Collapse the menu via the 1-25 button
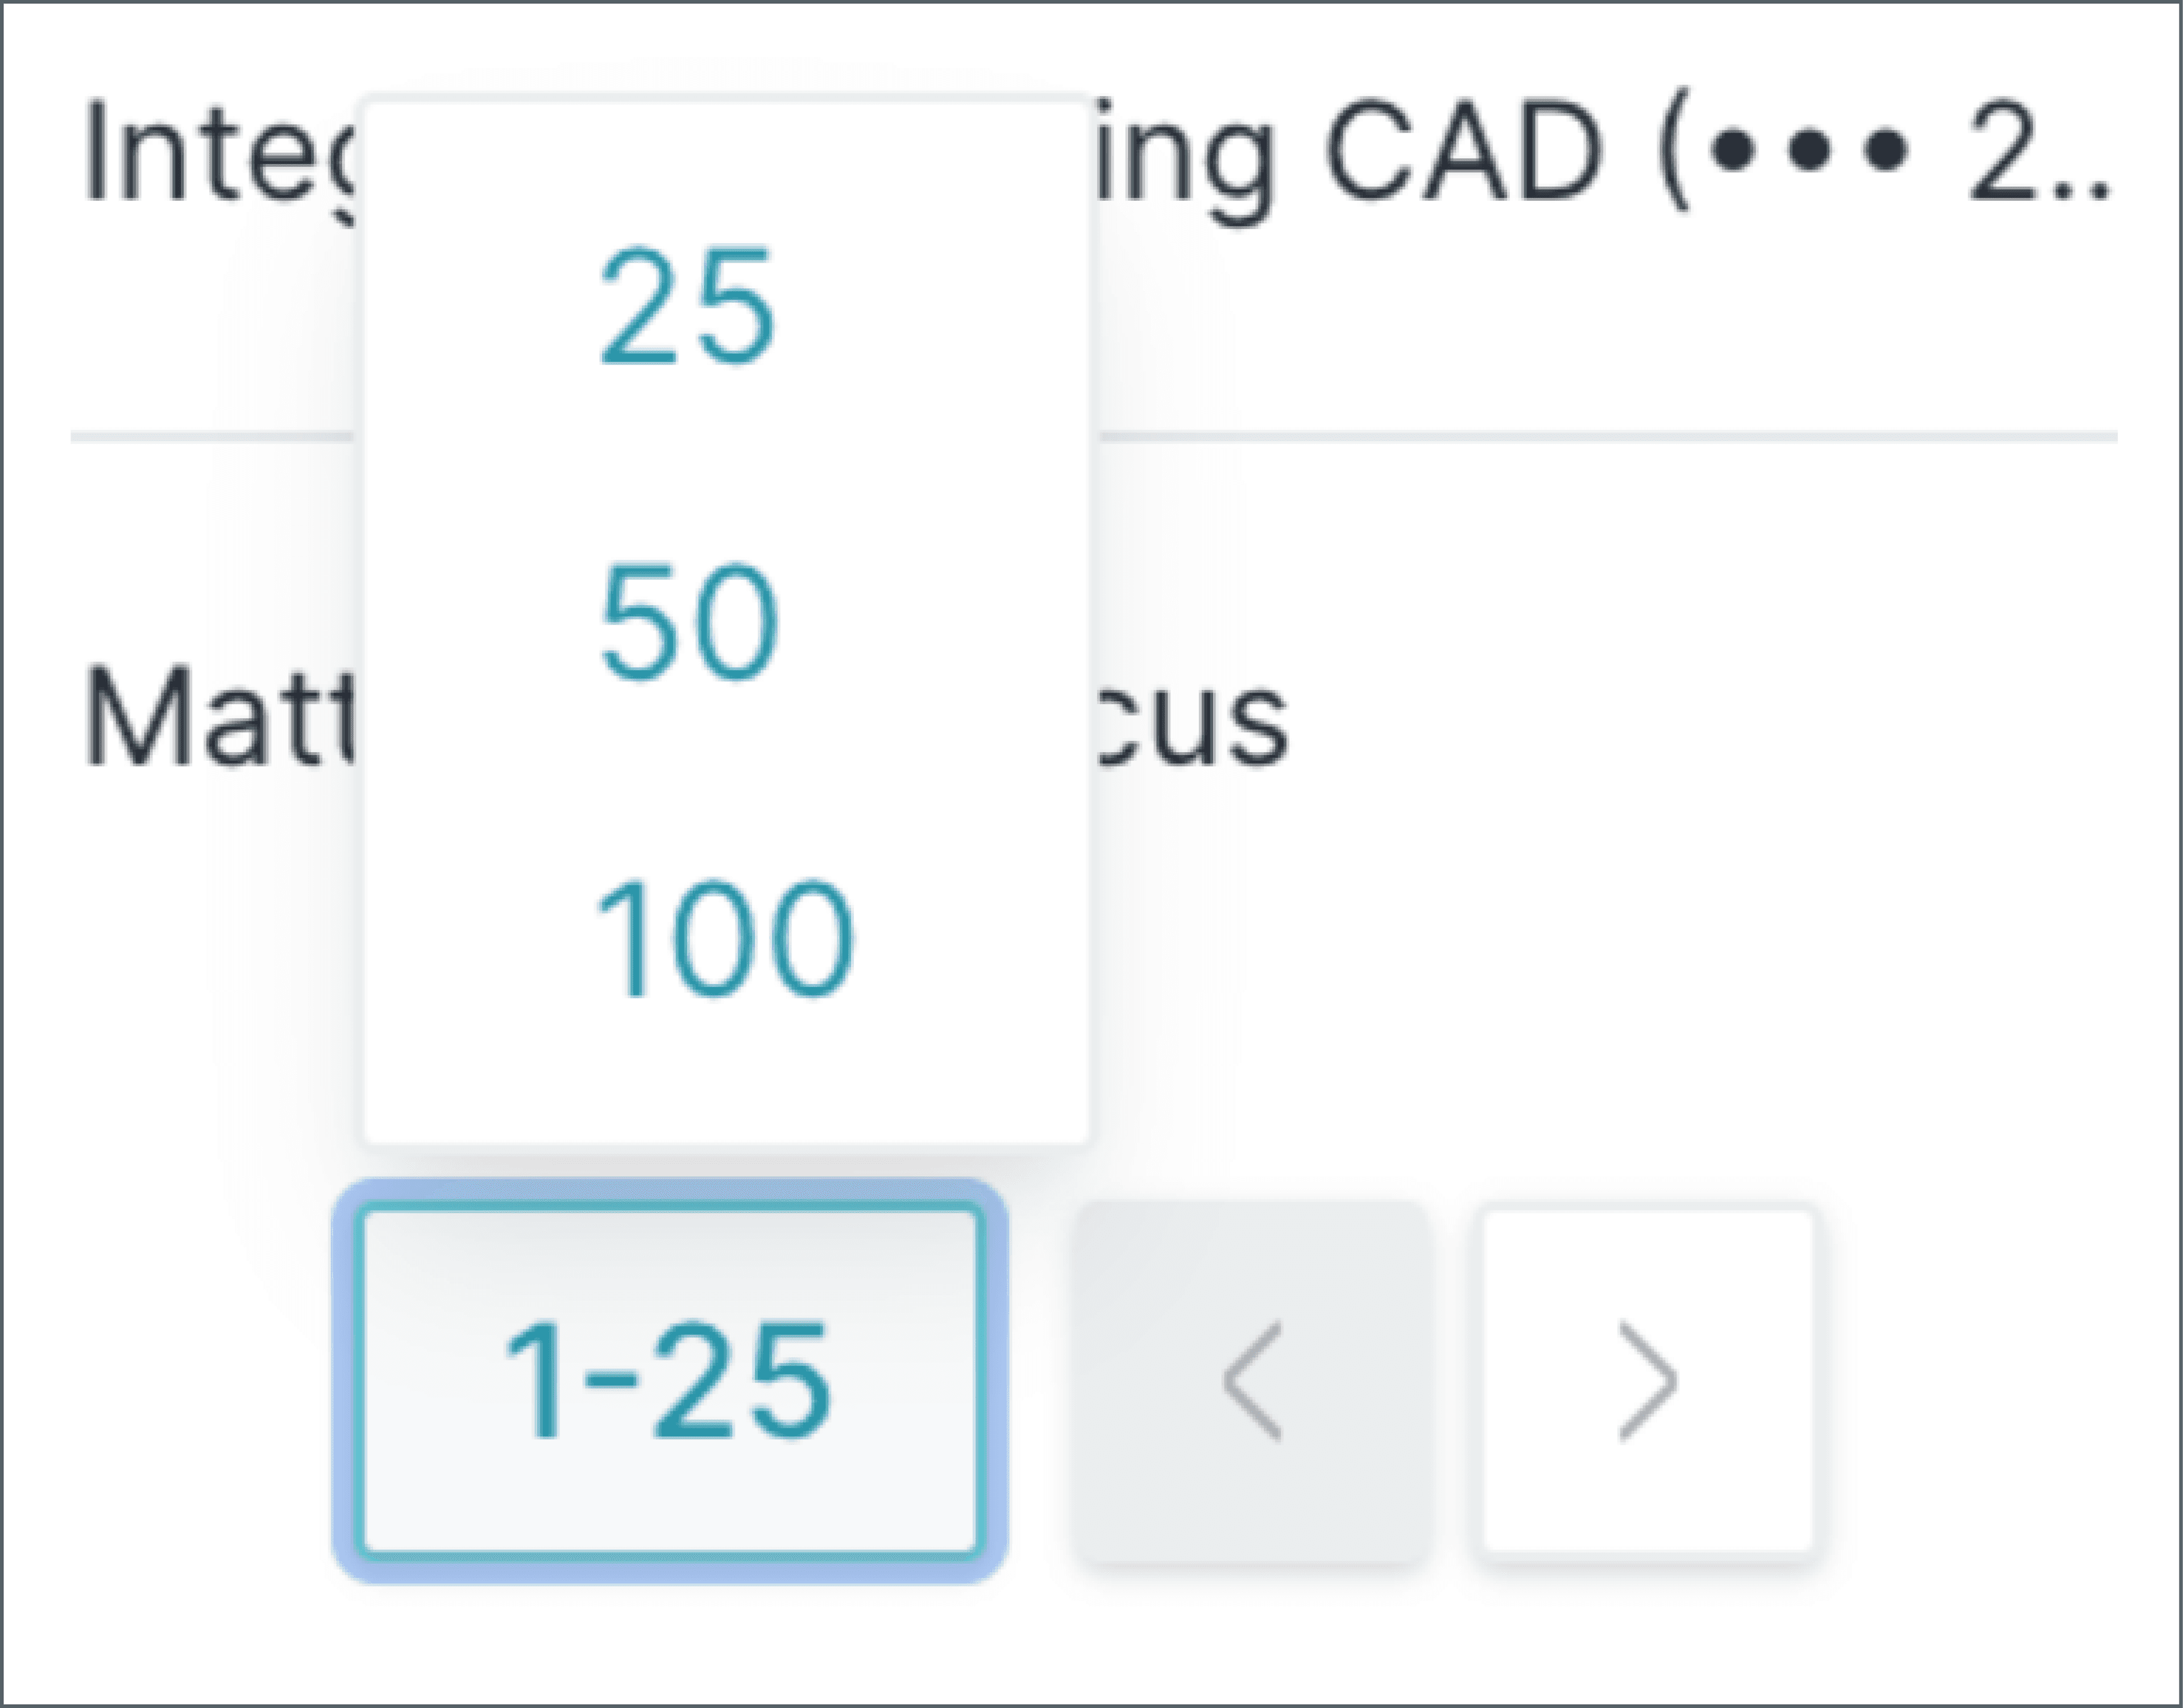2183x1708 pixels. coord(669,1381)
